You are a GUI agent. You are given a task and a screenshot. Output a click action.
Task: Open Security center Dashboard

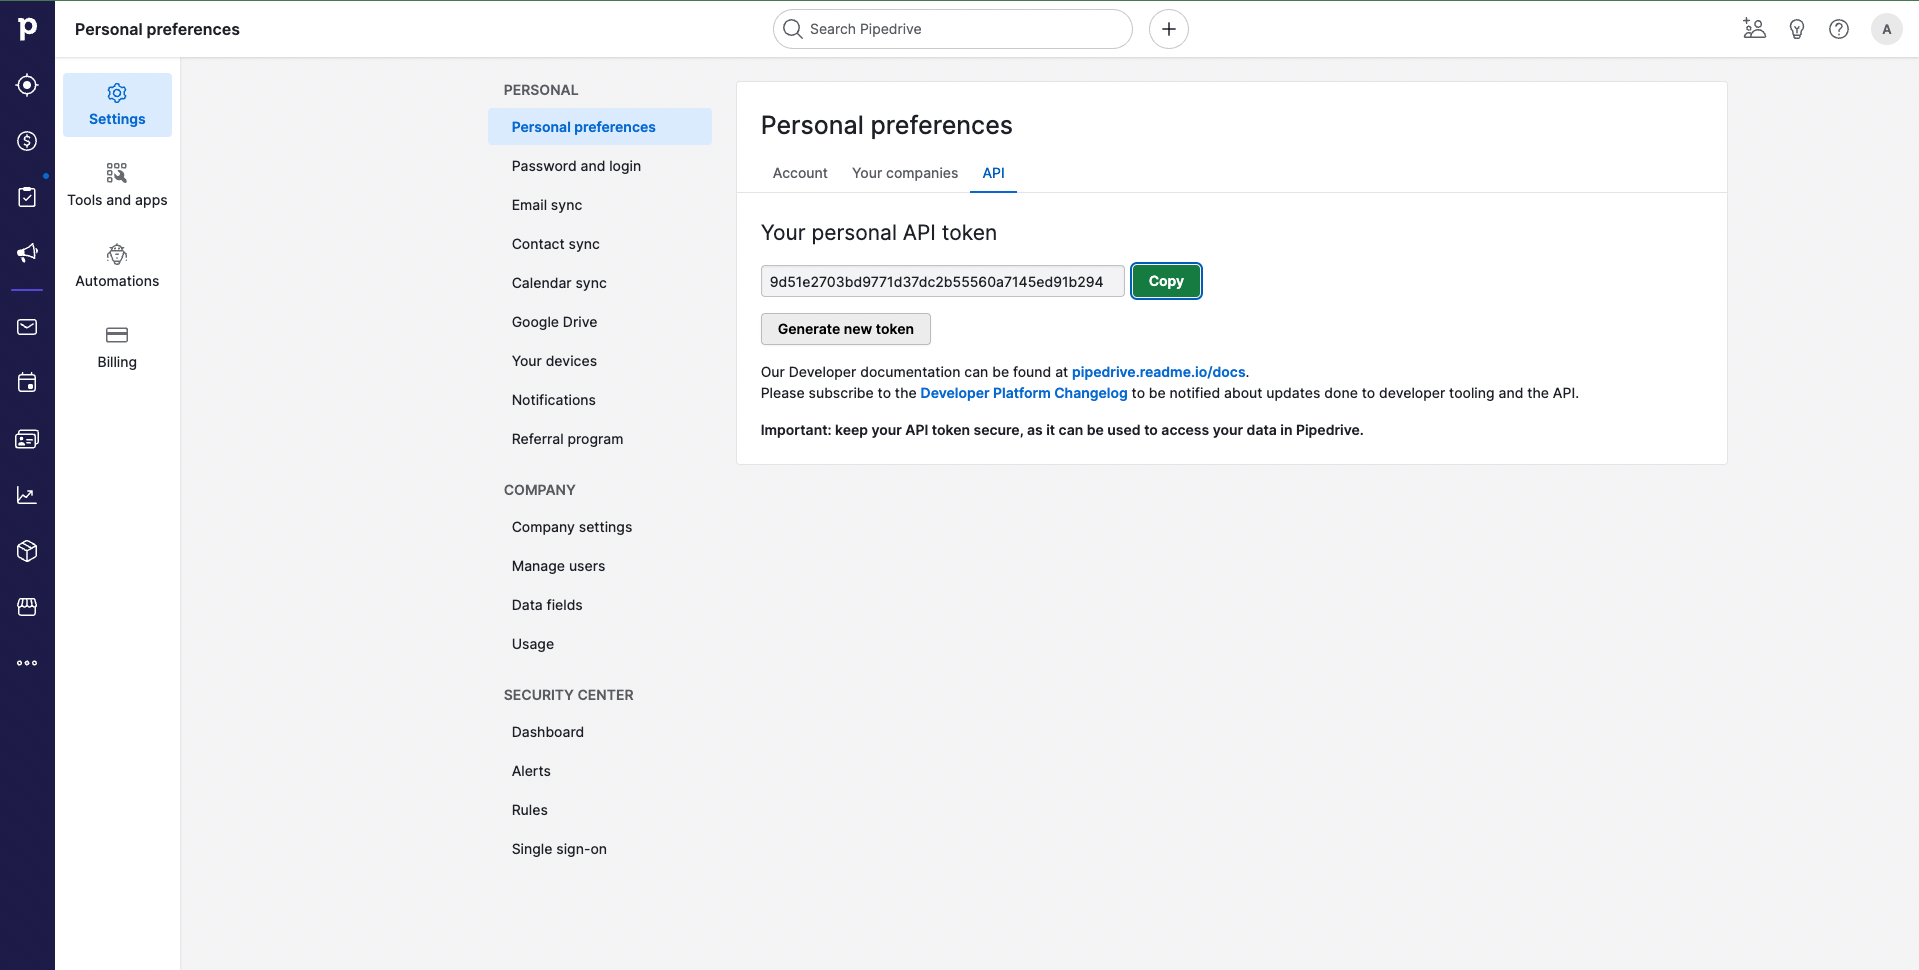coord(600,732)
